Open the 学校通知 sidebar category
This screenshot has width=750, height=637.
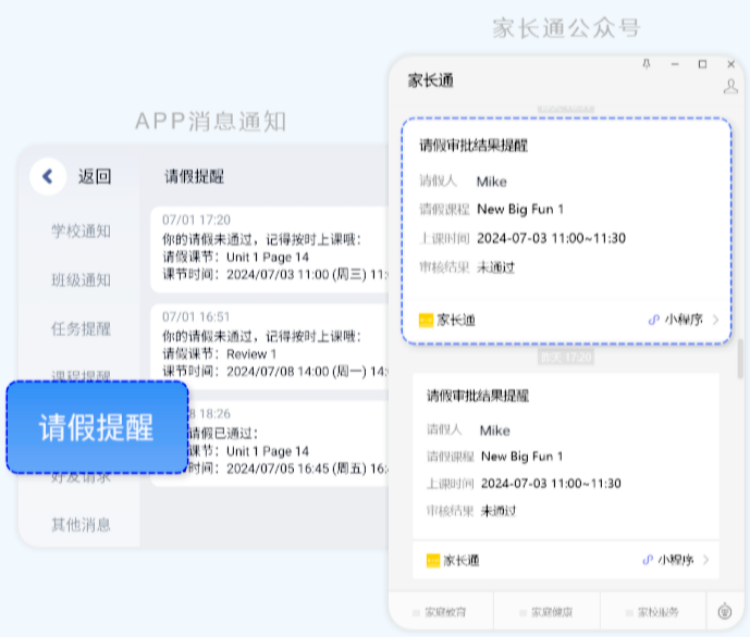[x=81, y=231]
